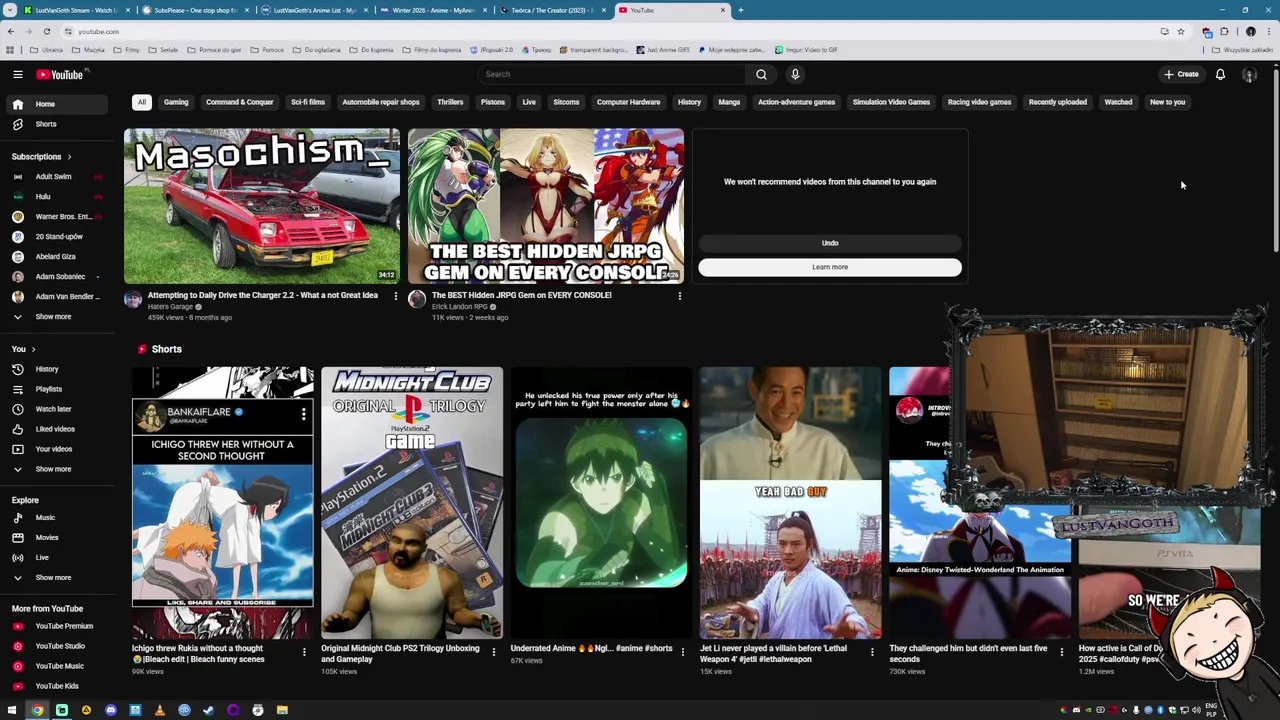
Task: Select the New to you chip
Action: click(x=1167, y=102)
